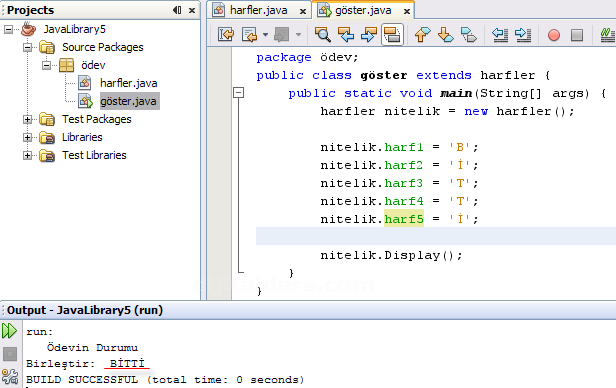Minimize the Projects panel

[177, 10]
